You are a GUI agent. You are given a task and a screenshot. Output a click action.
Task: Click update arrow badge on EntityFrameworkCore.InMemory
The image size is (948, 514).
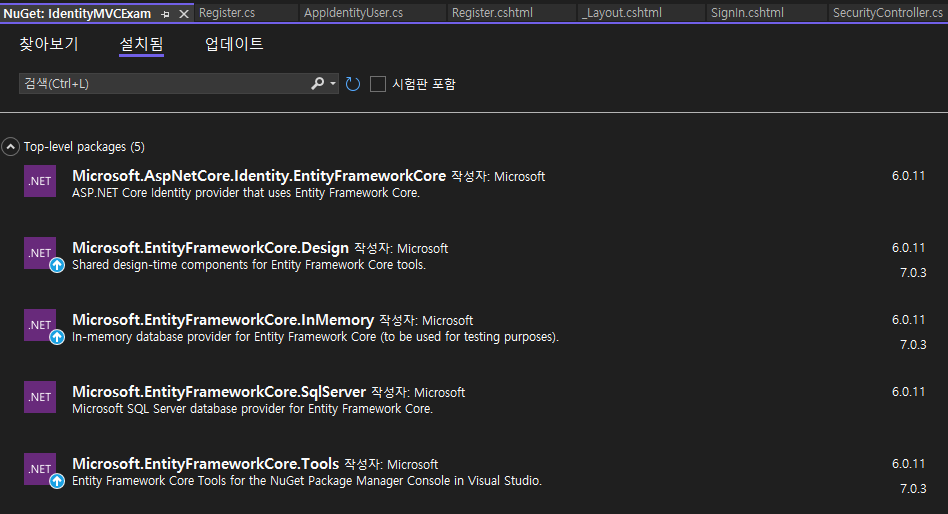(57, 337)
